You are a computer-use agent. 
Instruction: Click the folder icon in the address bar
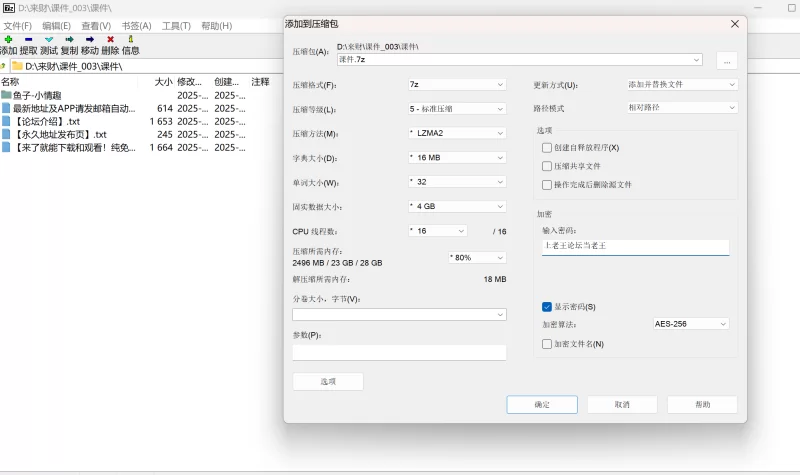click(17, 66)
